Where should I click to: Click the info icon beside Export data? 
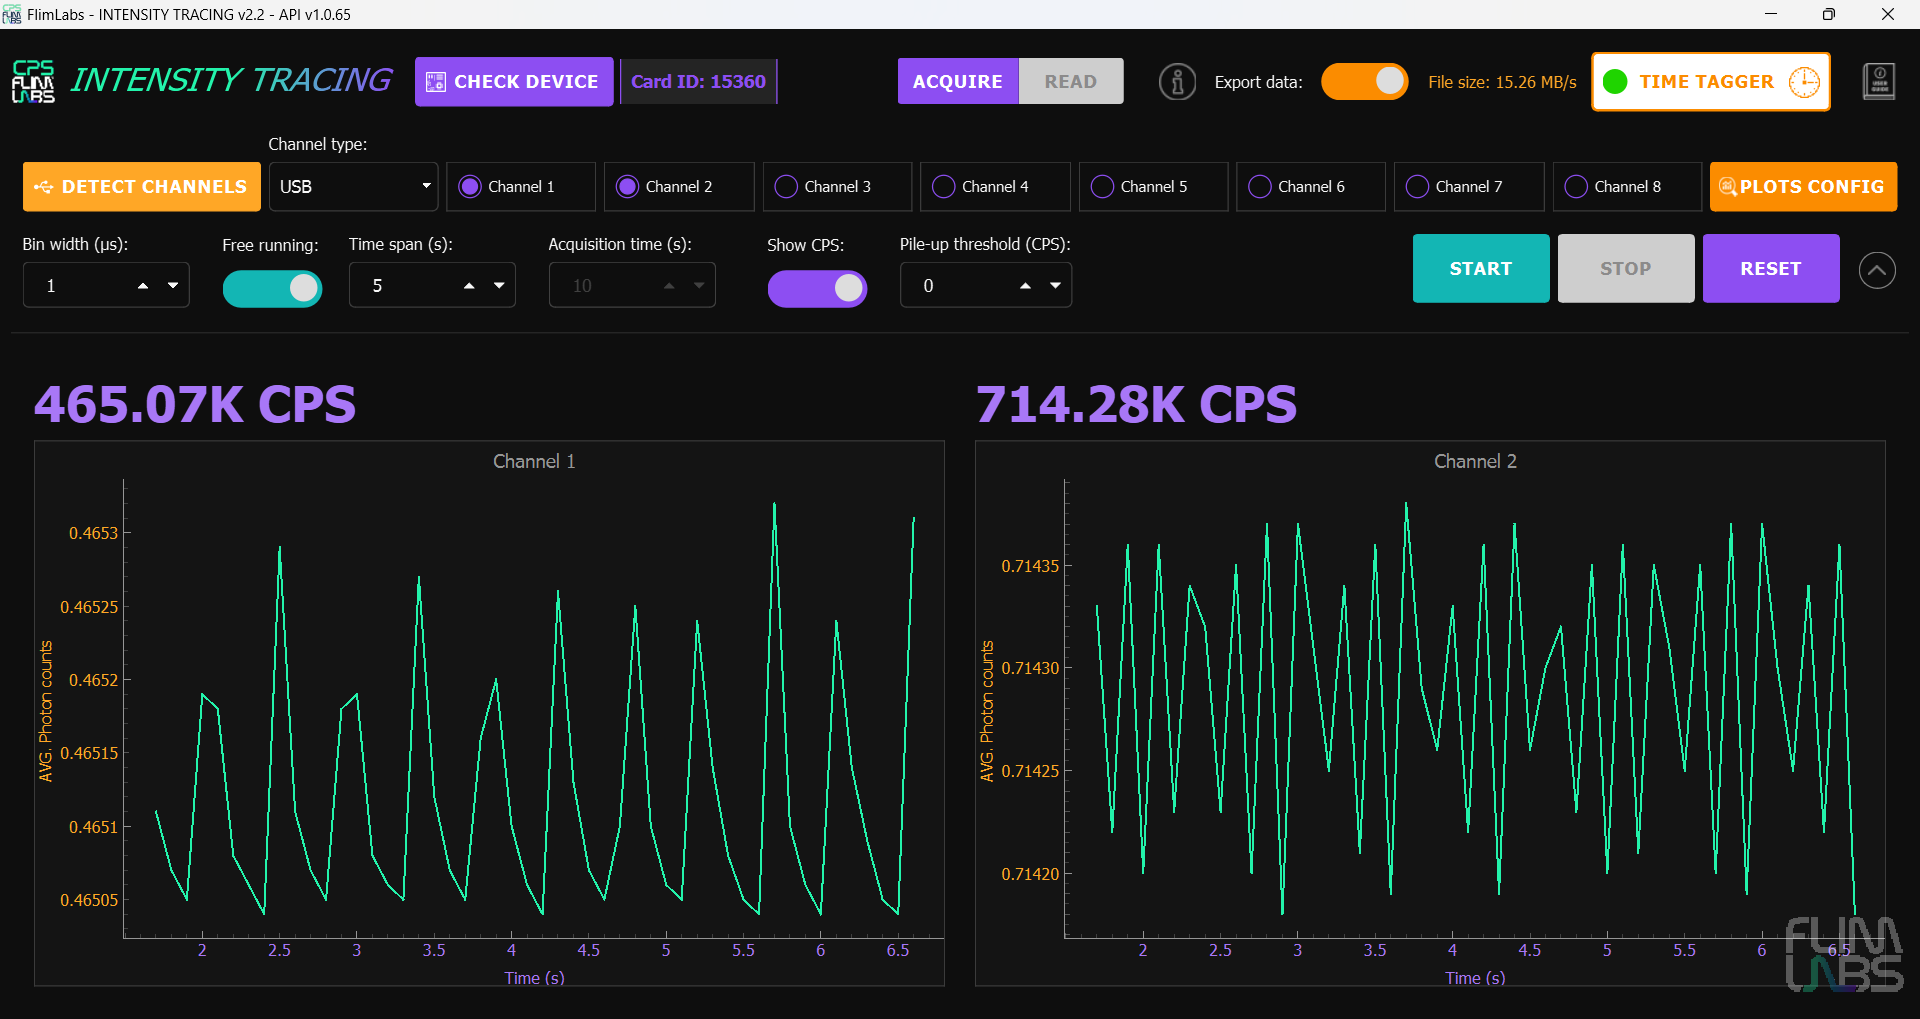(x=1177, y=82)
